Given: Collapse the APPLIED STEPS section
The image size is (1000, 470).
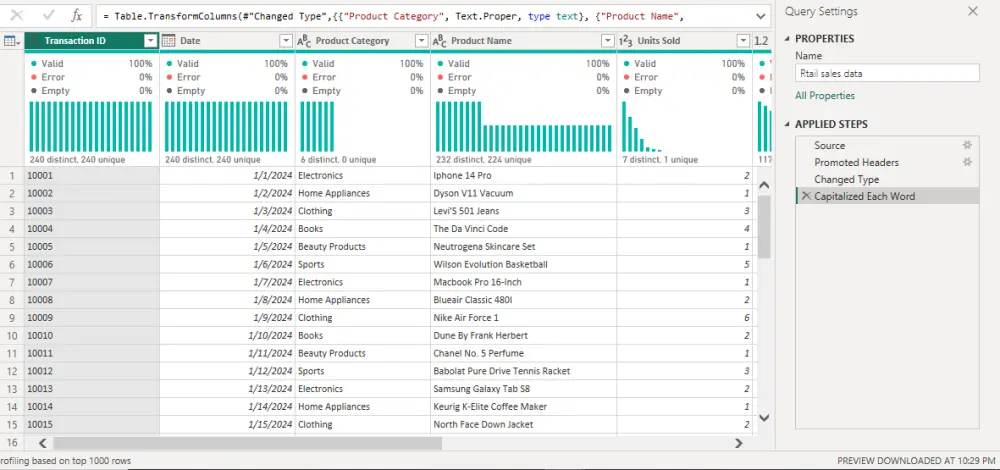Looking at the screenshot, I should pyautogui.click(x=786, y=124).
